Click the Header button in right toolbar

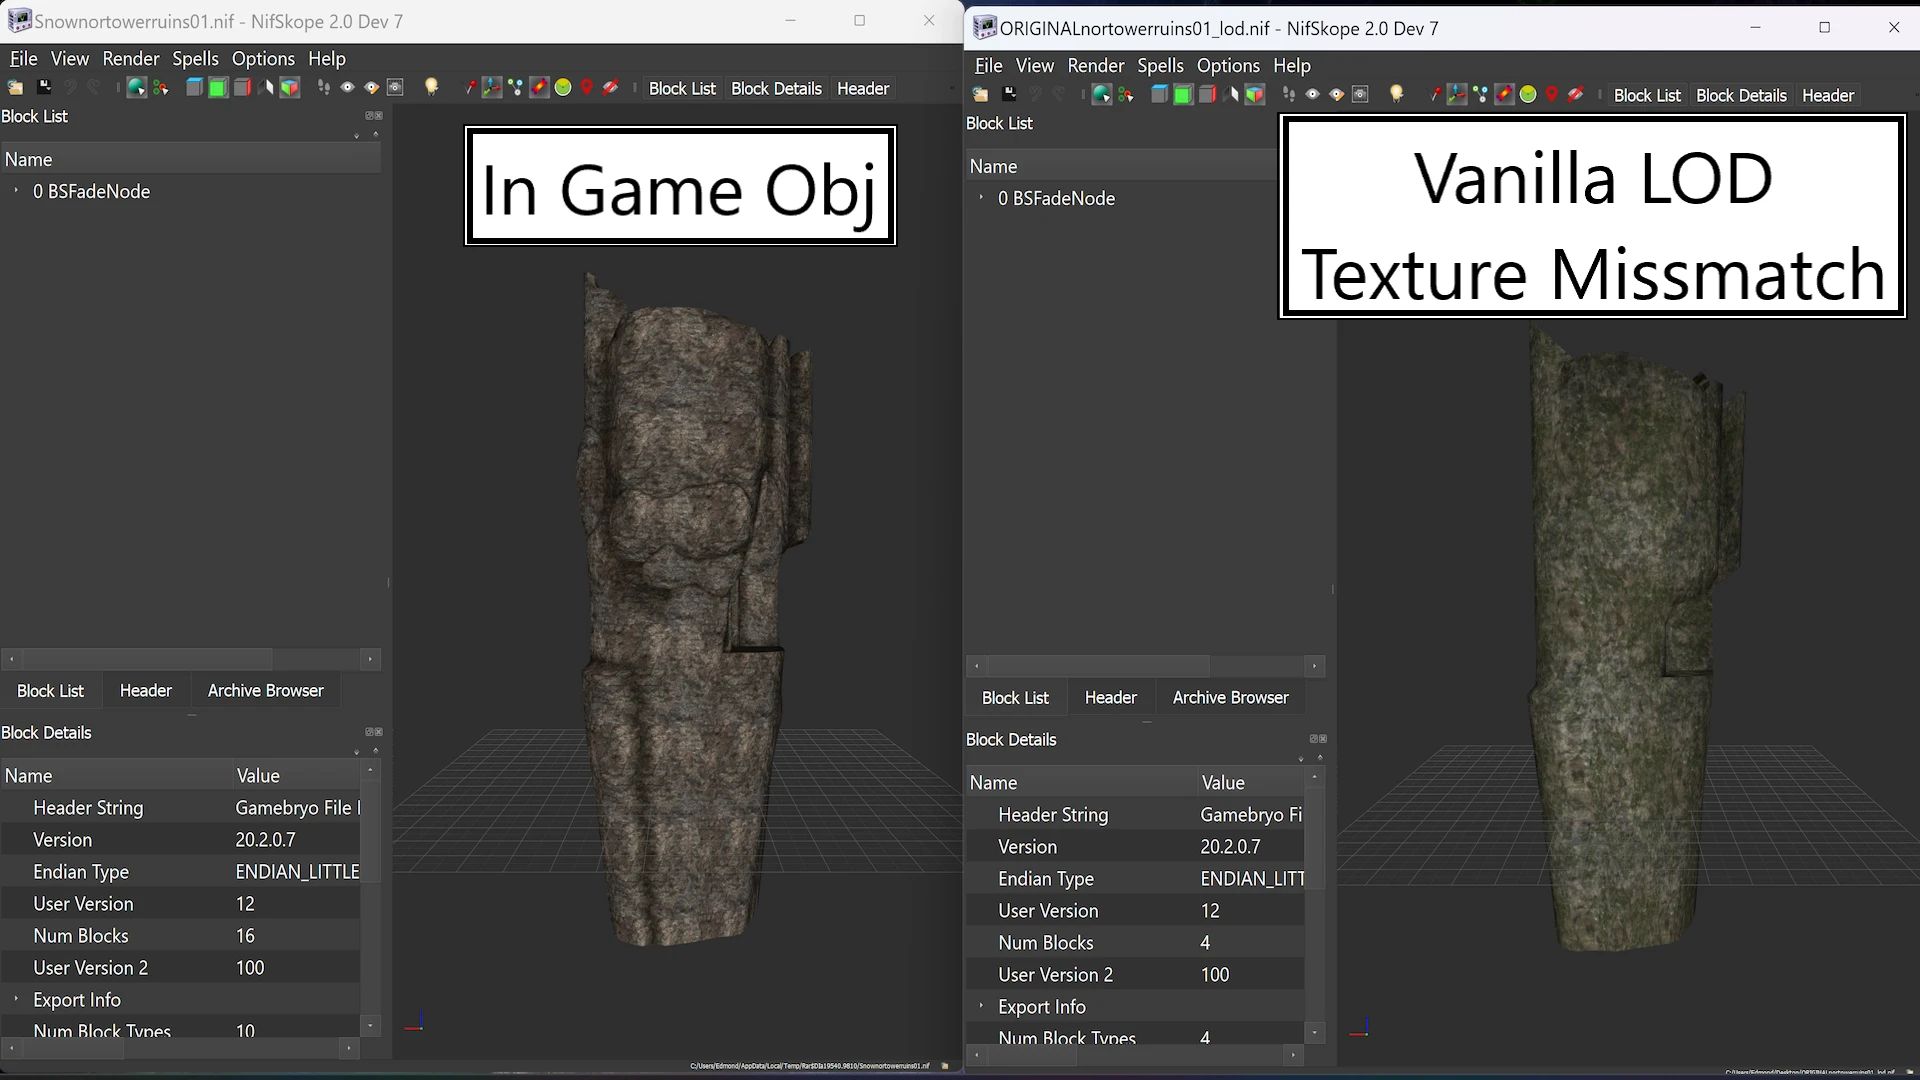click(1827, 95)
